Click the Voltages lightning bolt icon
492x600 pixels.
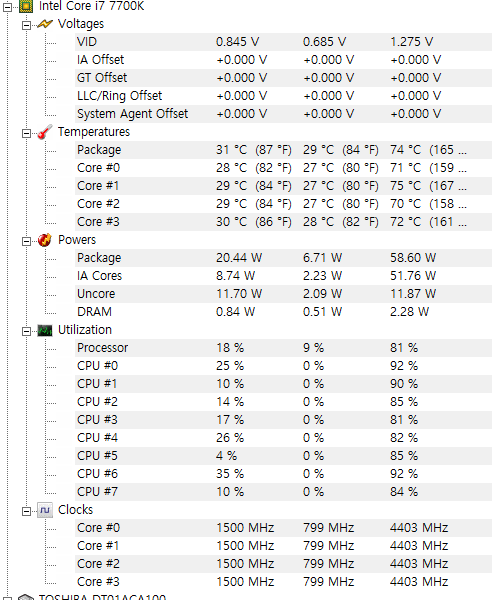point(45,24)
